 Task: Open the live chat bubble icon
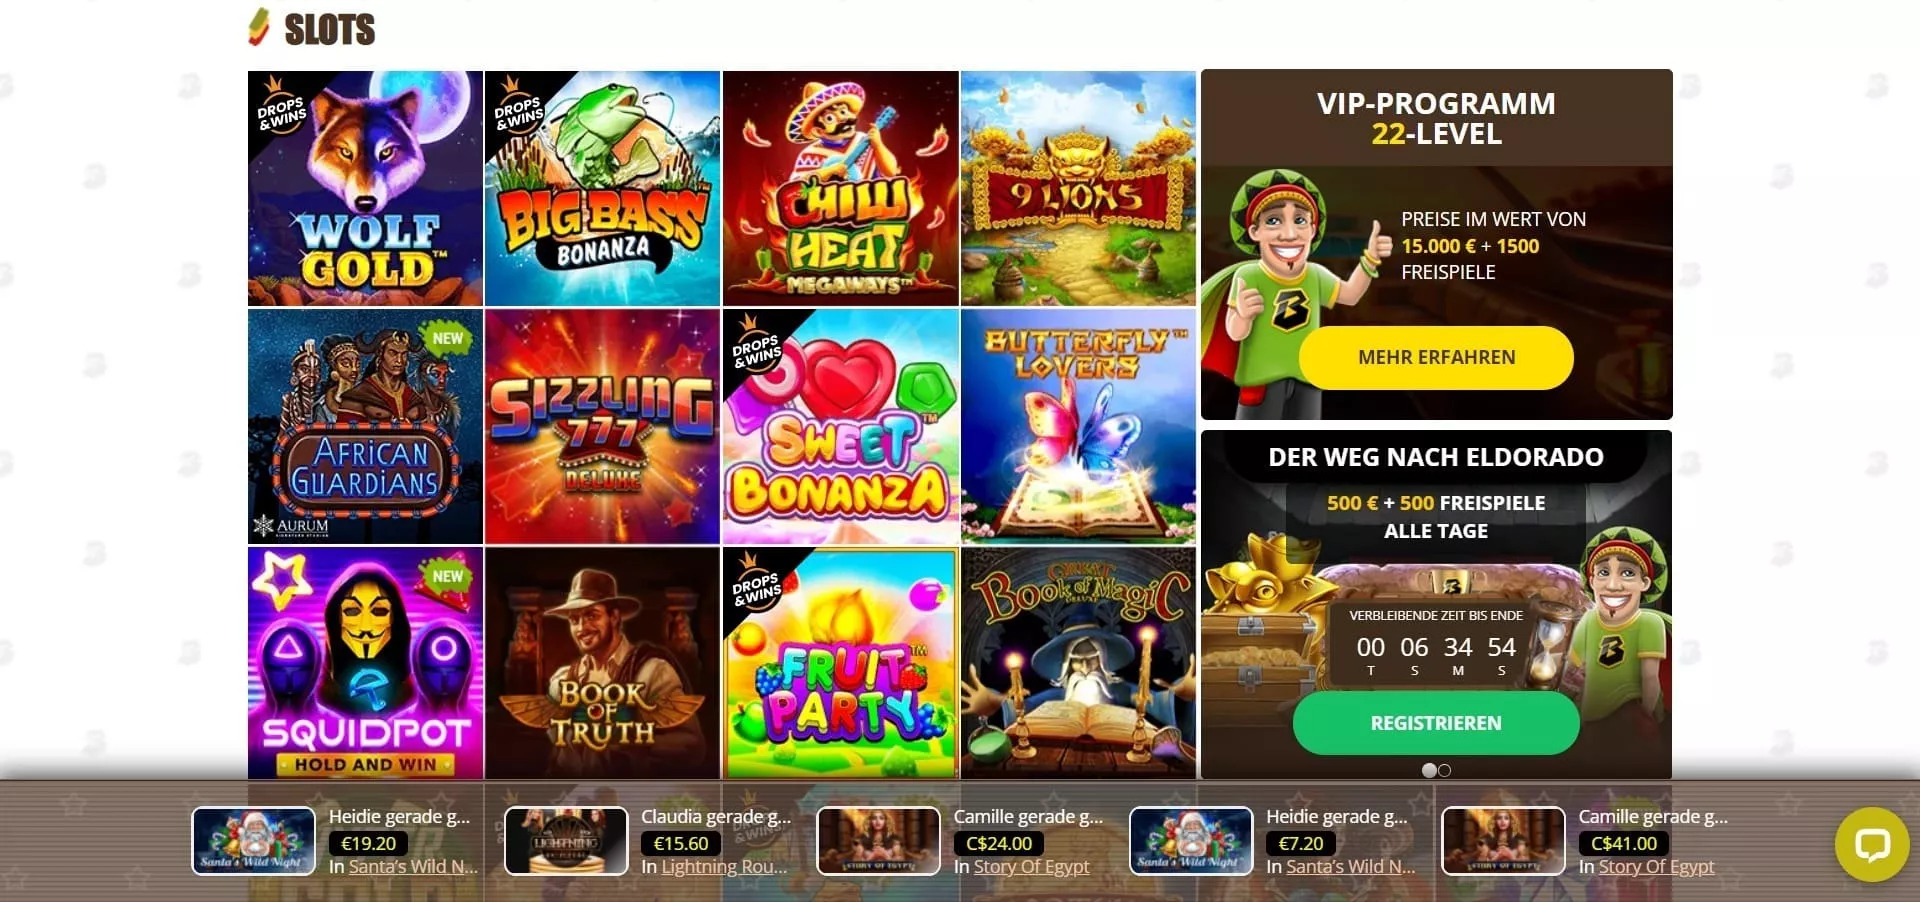1872,844
